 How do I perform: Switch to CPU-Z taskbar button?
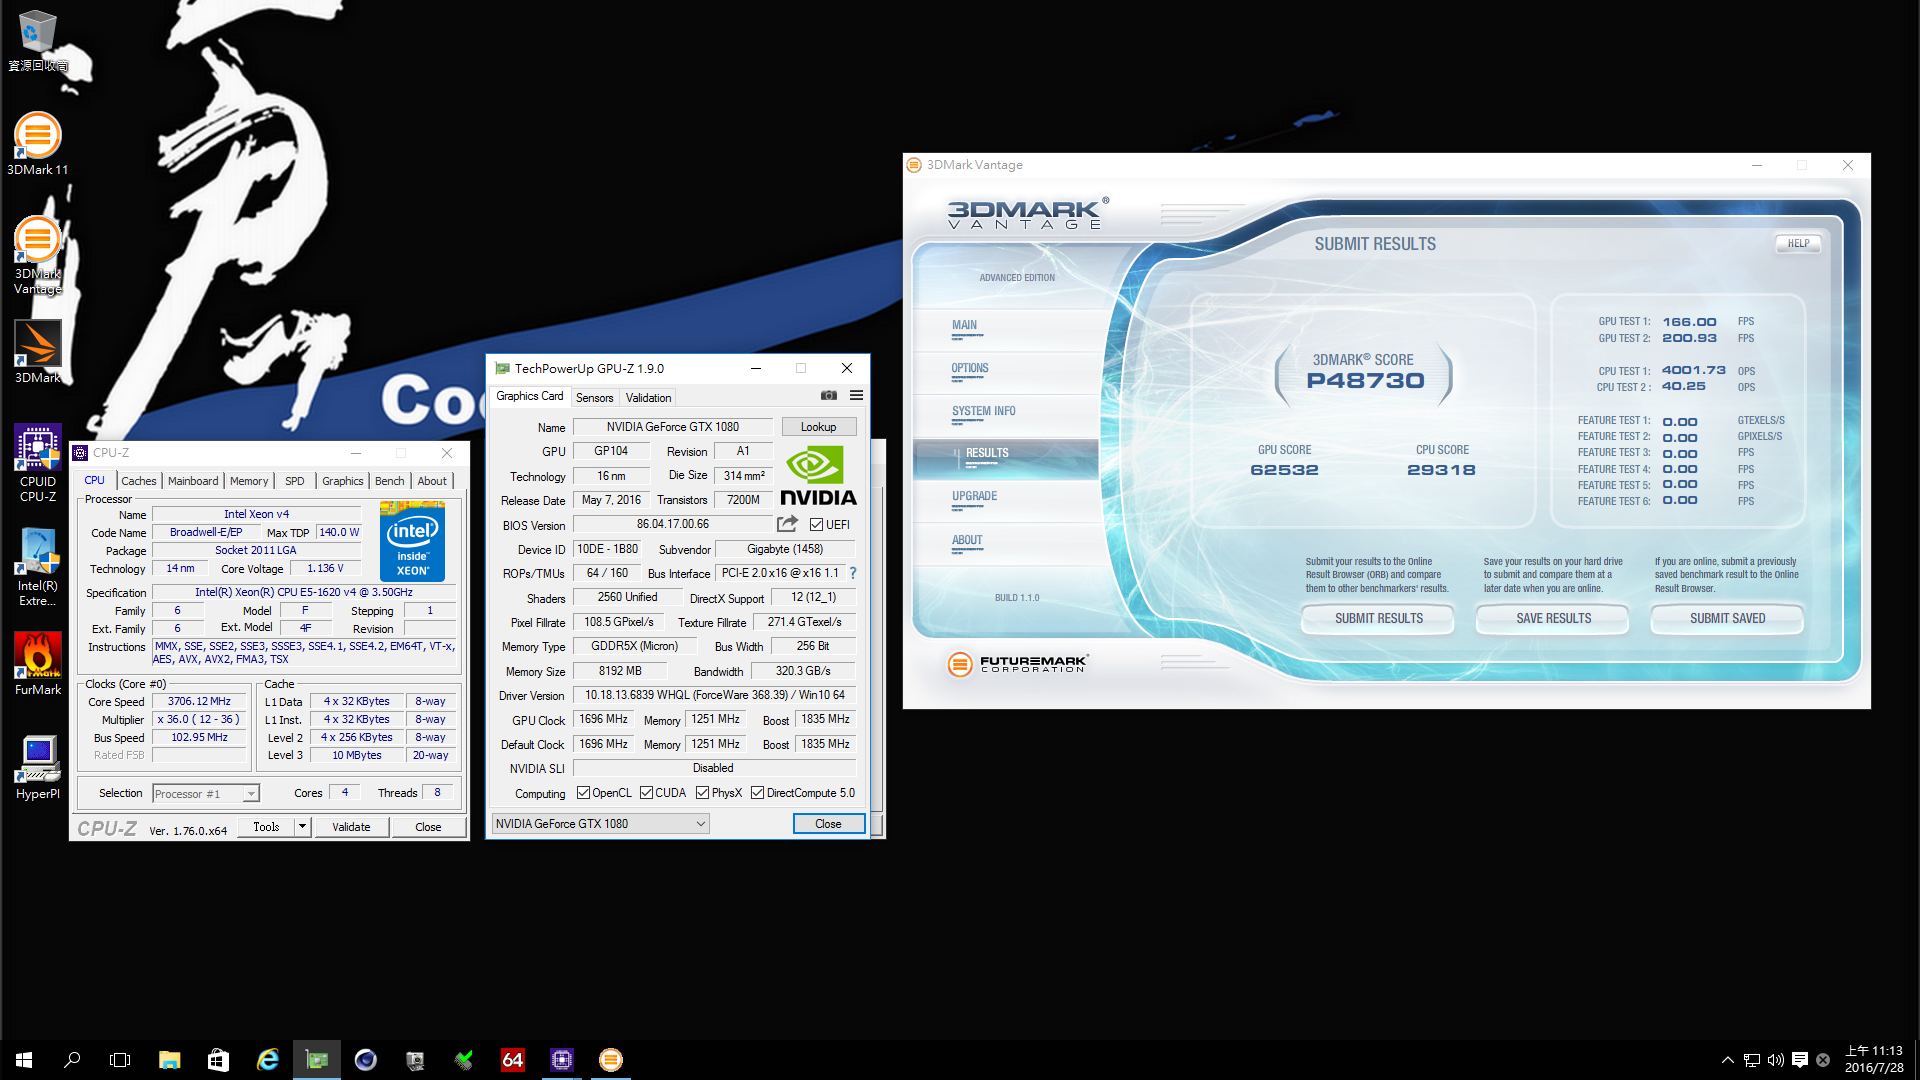pos(562,1060)
